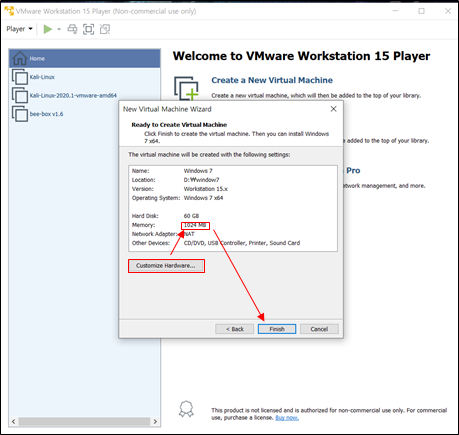
Task: Click the VMware logo in title bar
Action: coord(9,11)
